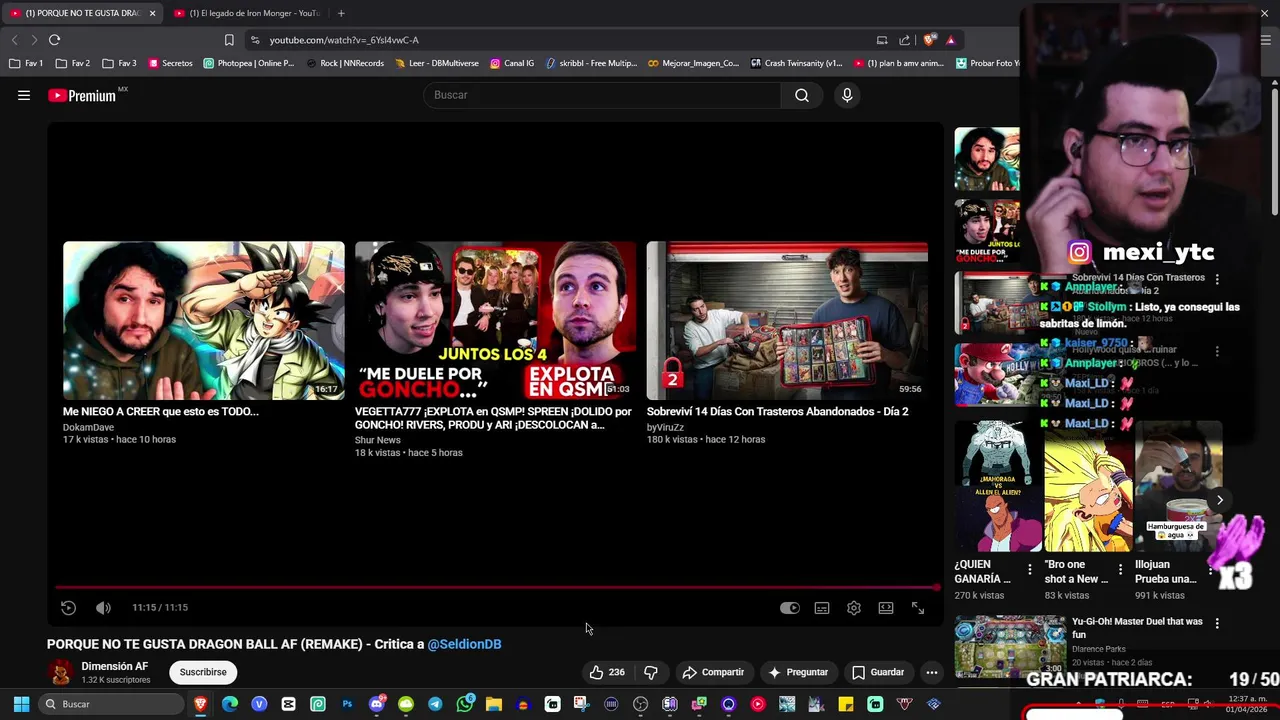Open Photoshop from taskbar
This screenshot has height=720, width=1280.
347,704
